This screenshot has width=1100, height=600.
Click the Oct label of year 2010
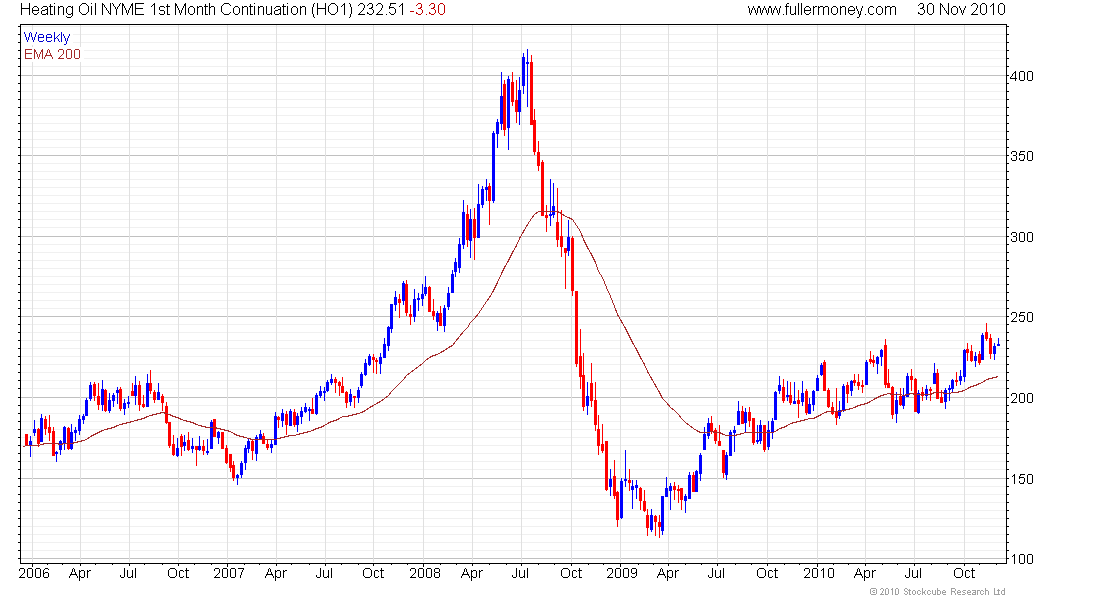[x=965, y=573]
